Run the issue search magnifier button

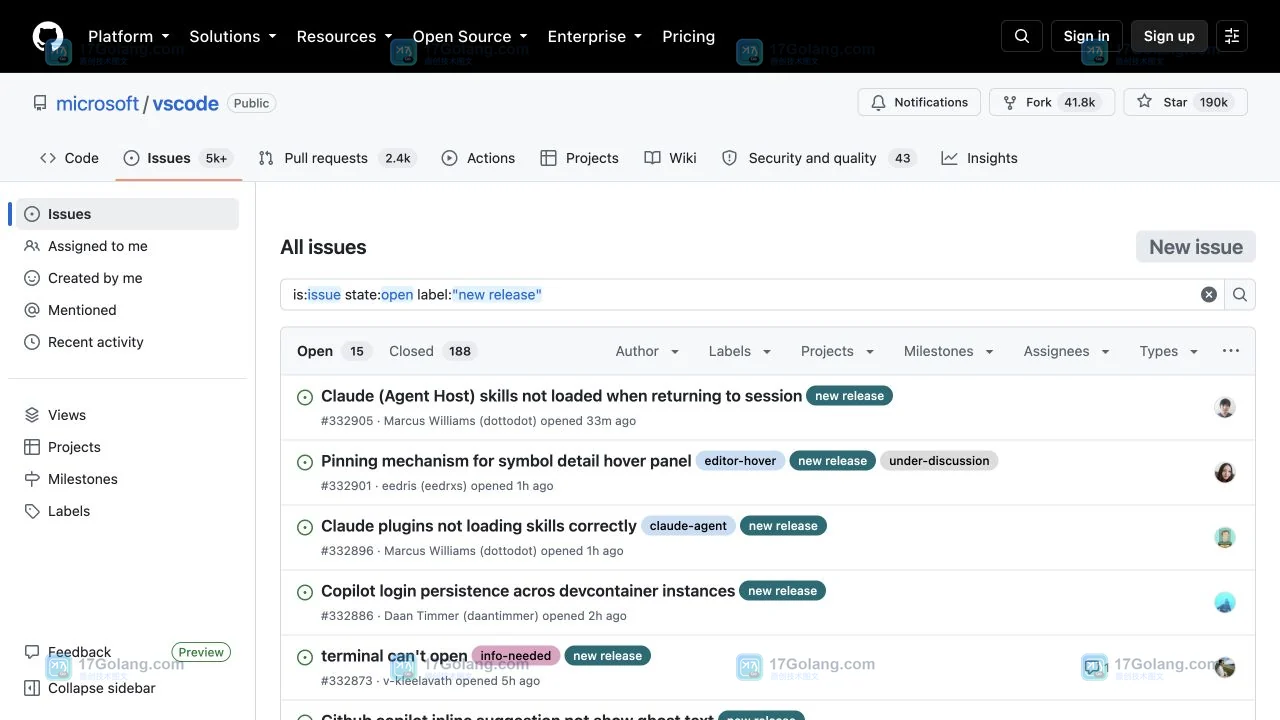1240,294
